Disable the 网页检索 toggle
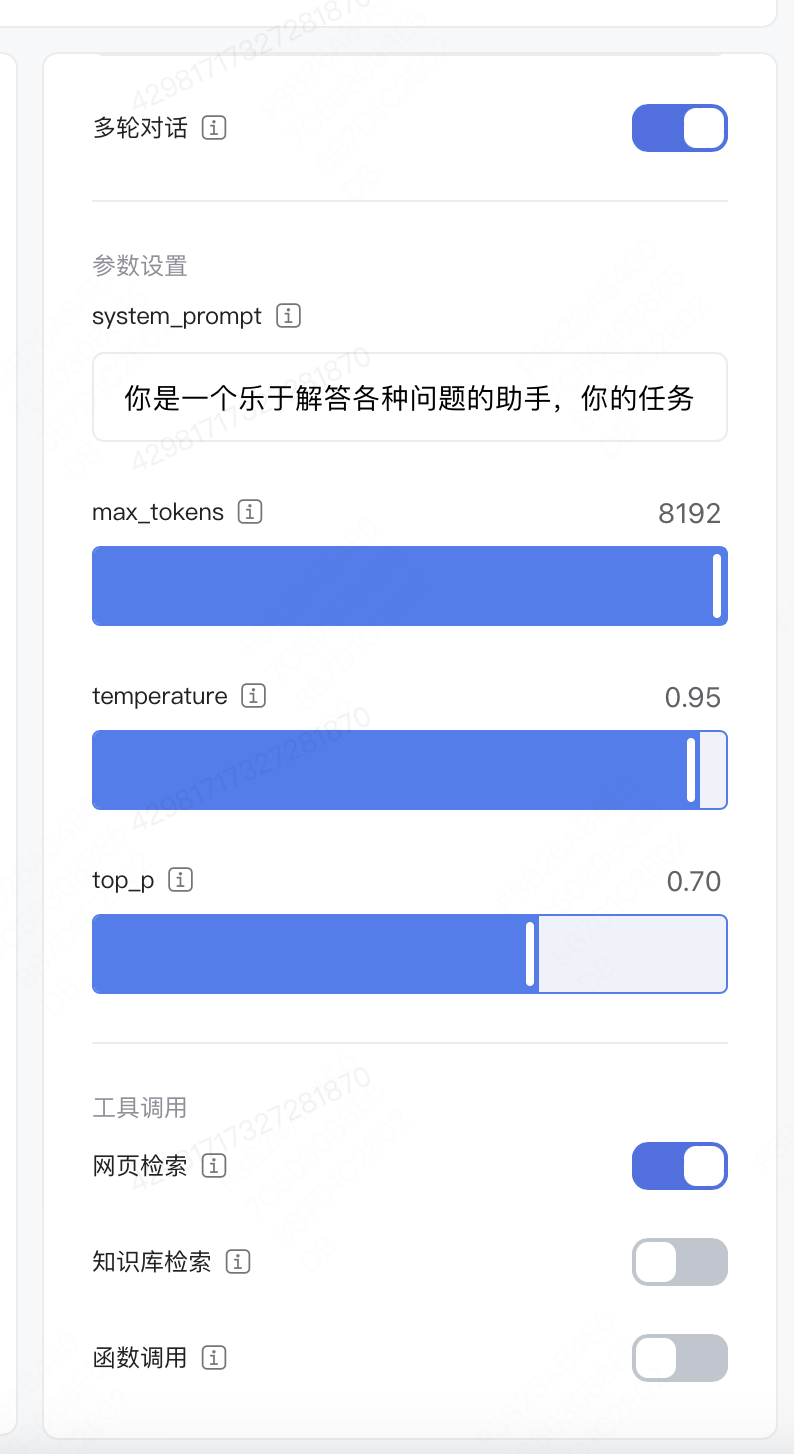Screen dimensions: 794x1454 pos(679,1166)
